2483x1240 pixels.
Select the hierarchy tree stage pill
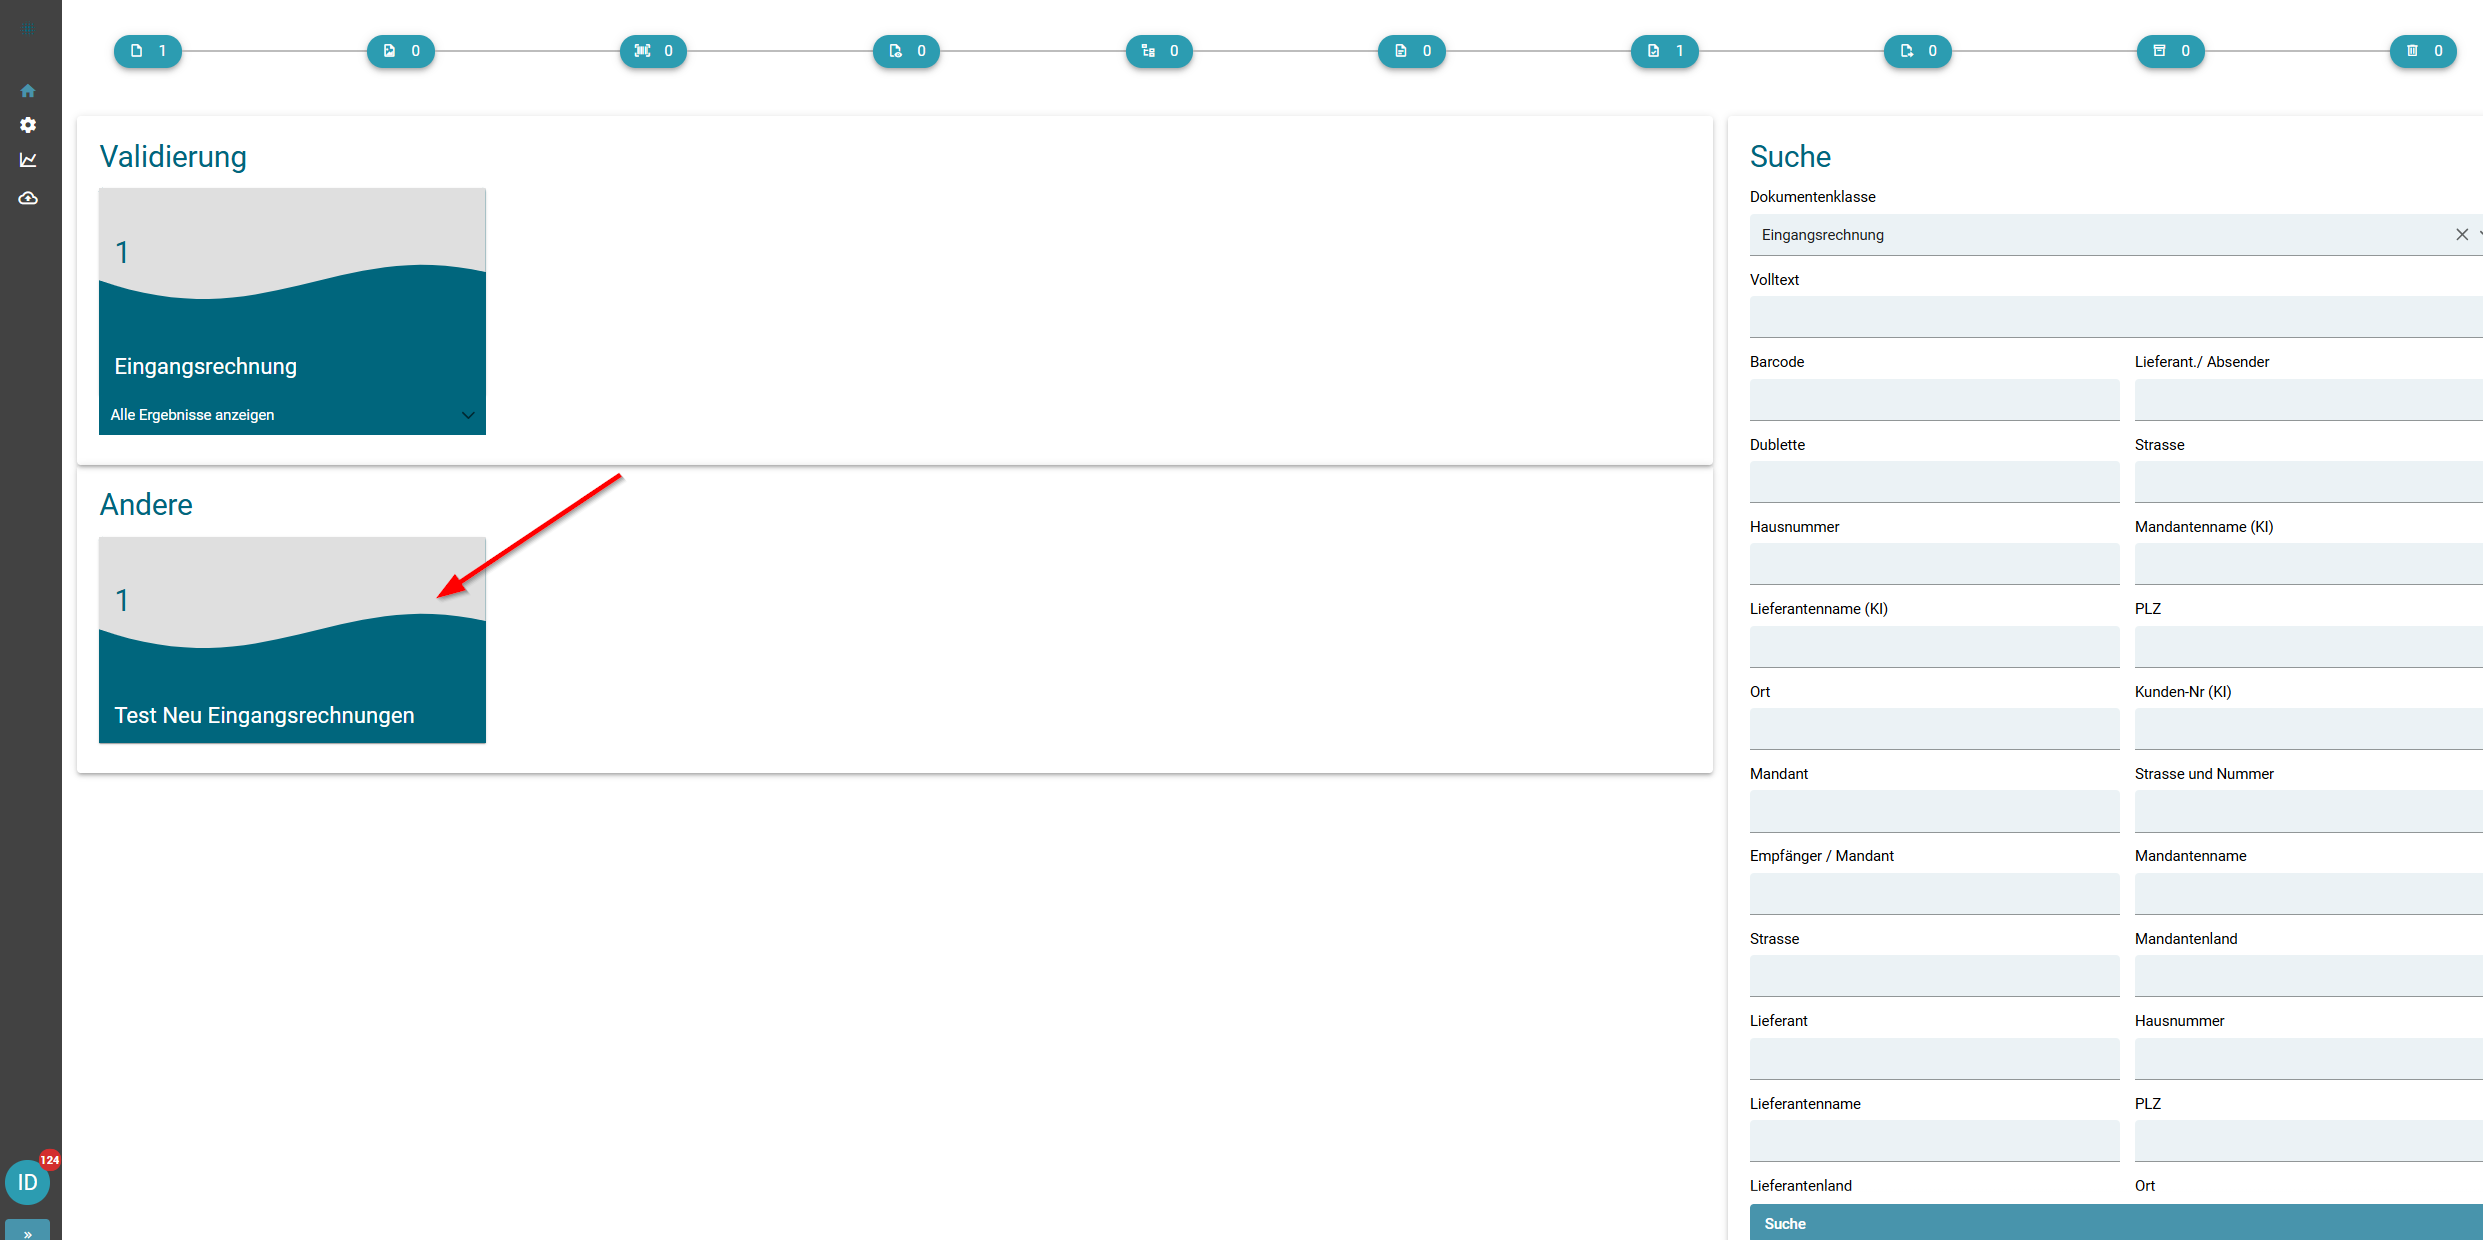point(1159,51)
